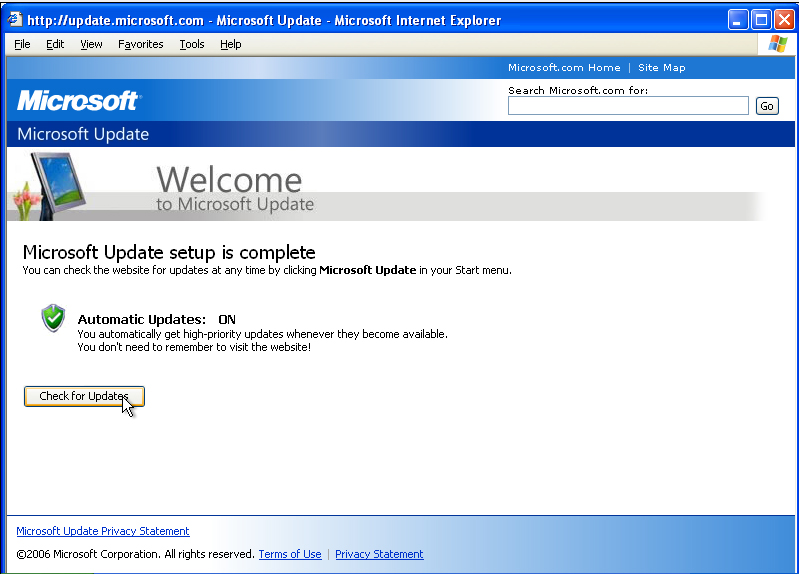799x574 pixels.
Task: Click the Search Microsoft.com input field
Action: [628, 106]
